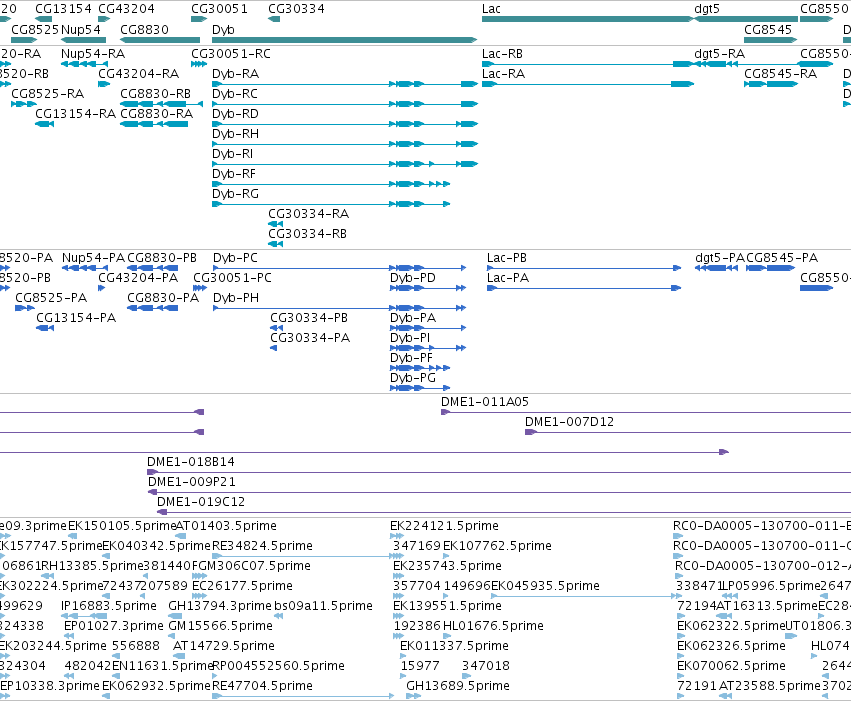This screenshot has height=701, width=851.
Task: Click the Dyb-RF transcript label
Action: (x=234, y=174)
